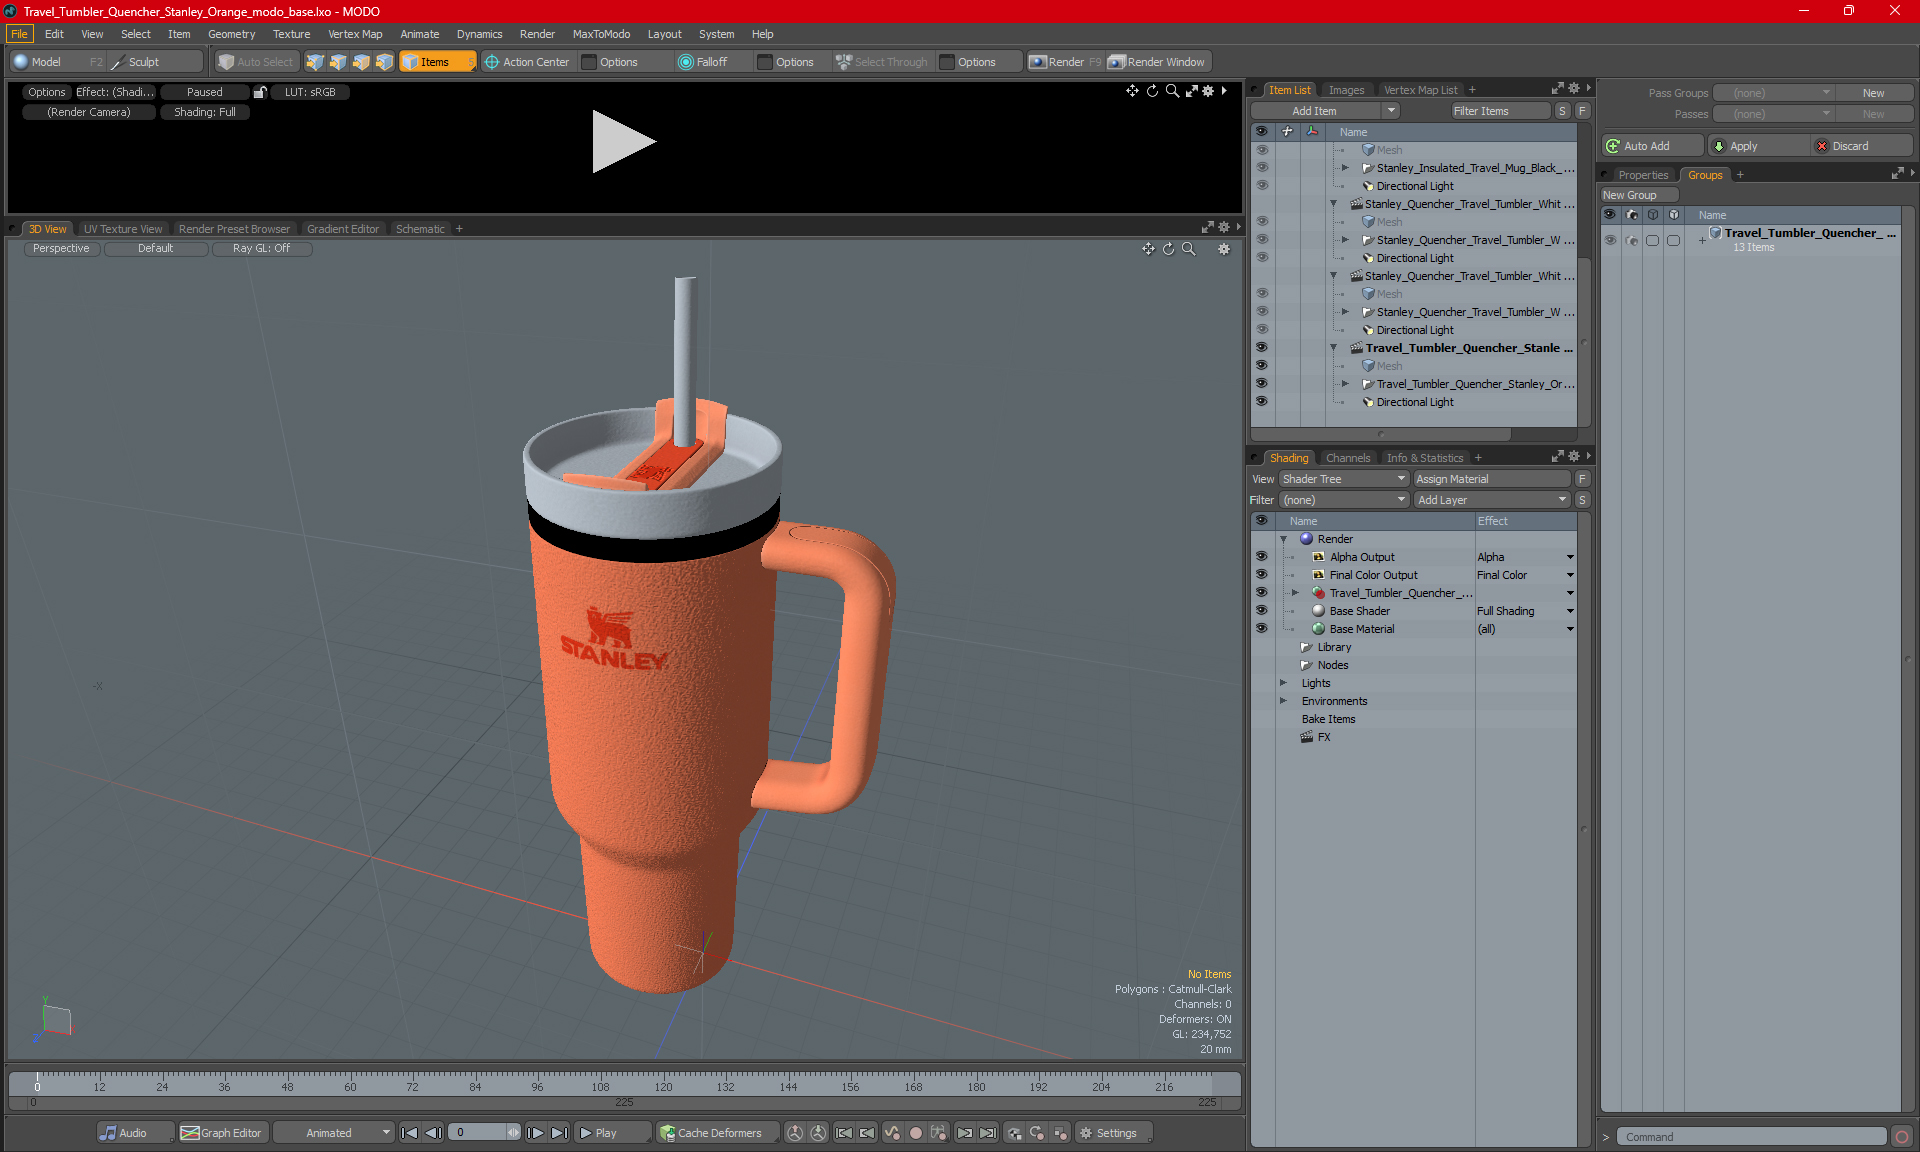The width and height of the screenshot is (1920, 1152).
Task: Start the preview render play button
Action: [x=623, y=141]
